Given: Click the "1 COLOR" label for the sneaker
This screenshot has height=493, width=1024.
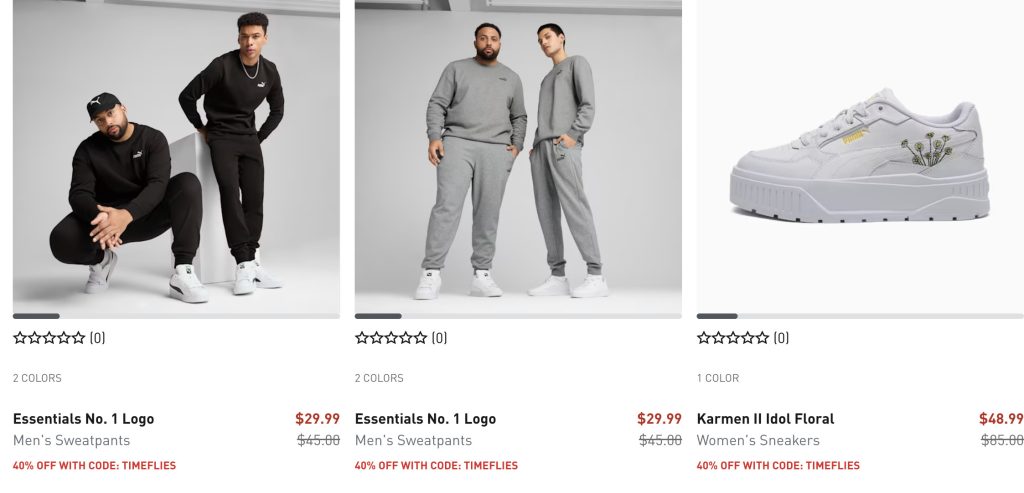Looking at the screenshot, I should 718,378.
